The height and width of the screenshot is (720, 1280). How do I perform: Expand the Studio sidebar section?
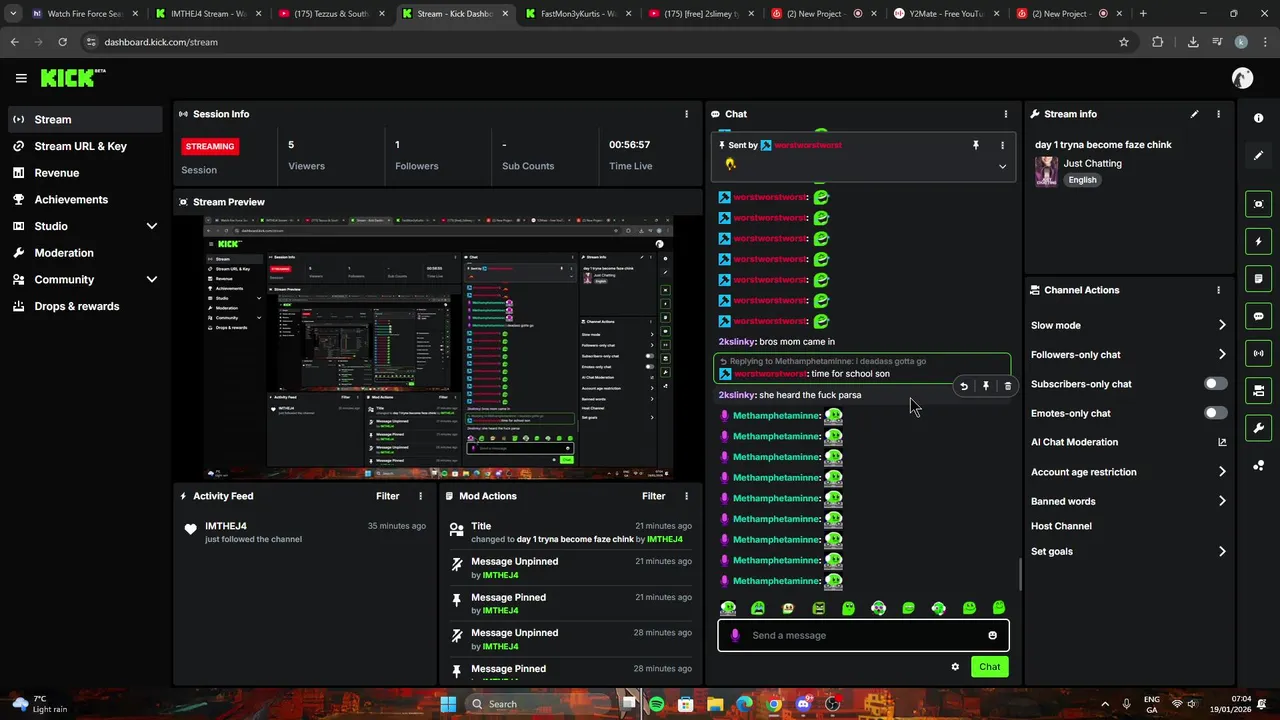pos(152,226)
